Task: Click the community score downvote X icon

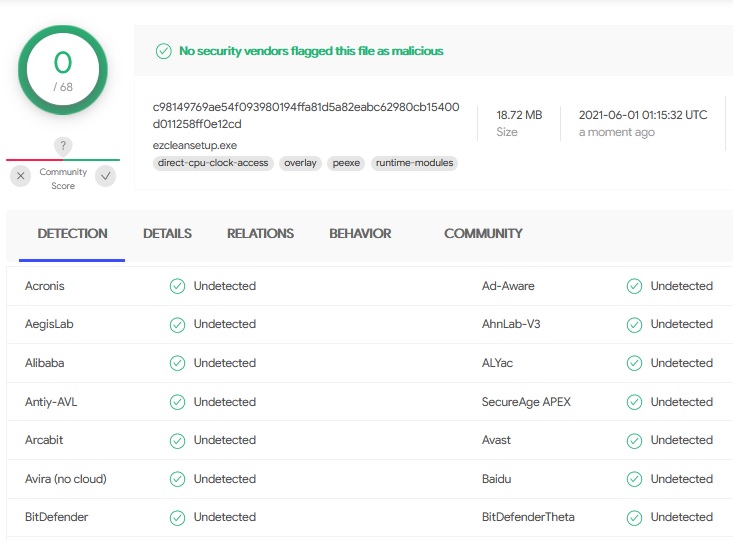Action: point(21,176)
